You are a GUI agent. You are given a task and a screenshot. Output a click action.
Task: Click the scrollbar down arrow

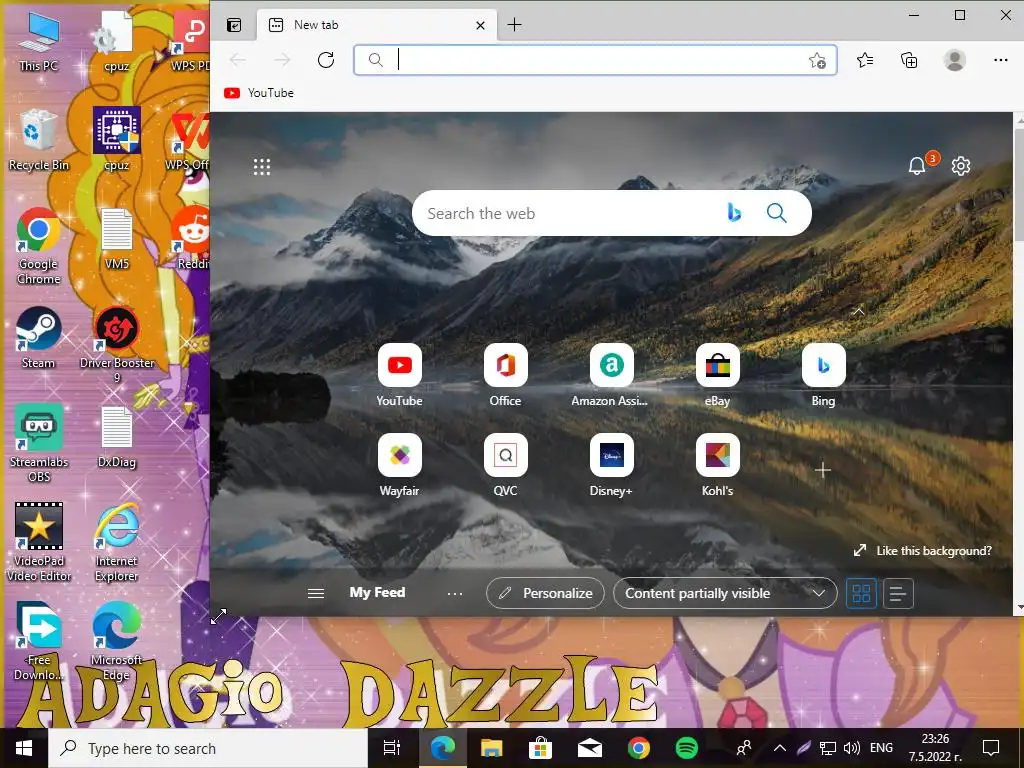pos(1019,608)
